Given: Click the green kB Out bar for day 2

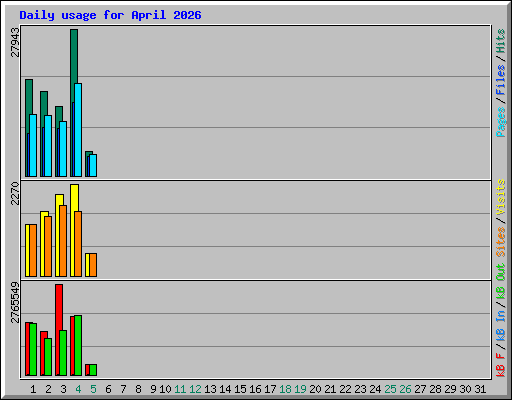Looking at the screenshot, I should [48, 357].
